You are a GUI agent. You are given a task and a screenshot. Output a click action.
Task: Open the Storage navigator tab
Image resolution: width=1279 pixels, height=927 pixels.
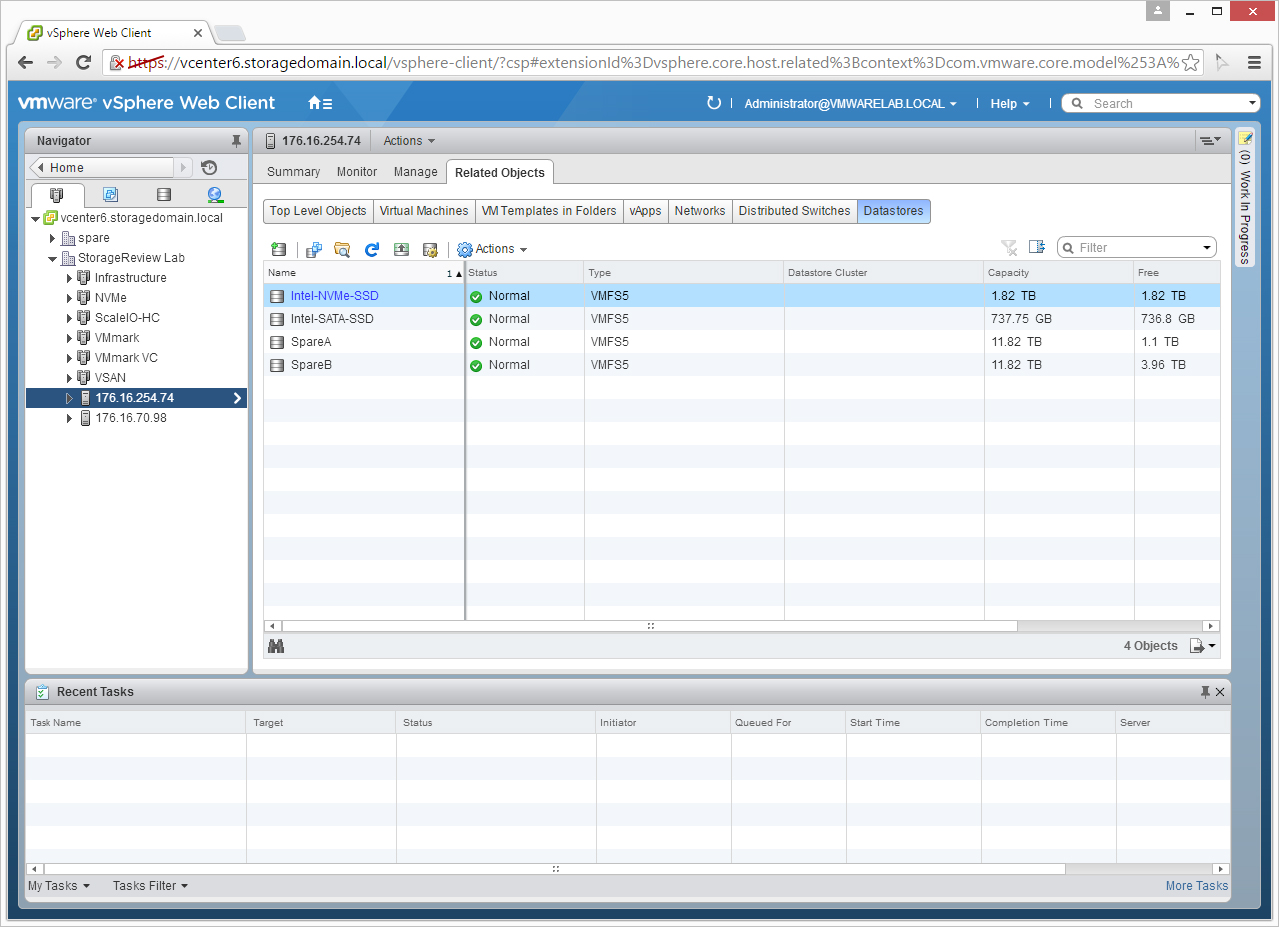[164, 195]
